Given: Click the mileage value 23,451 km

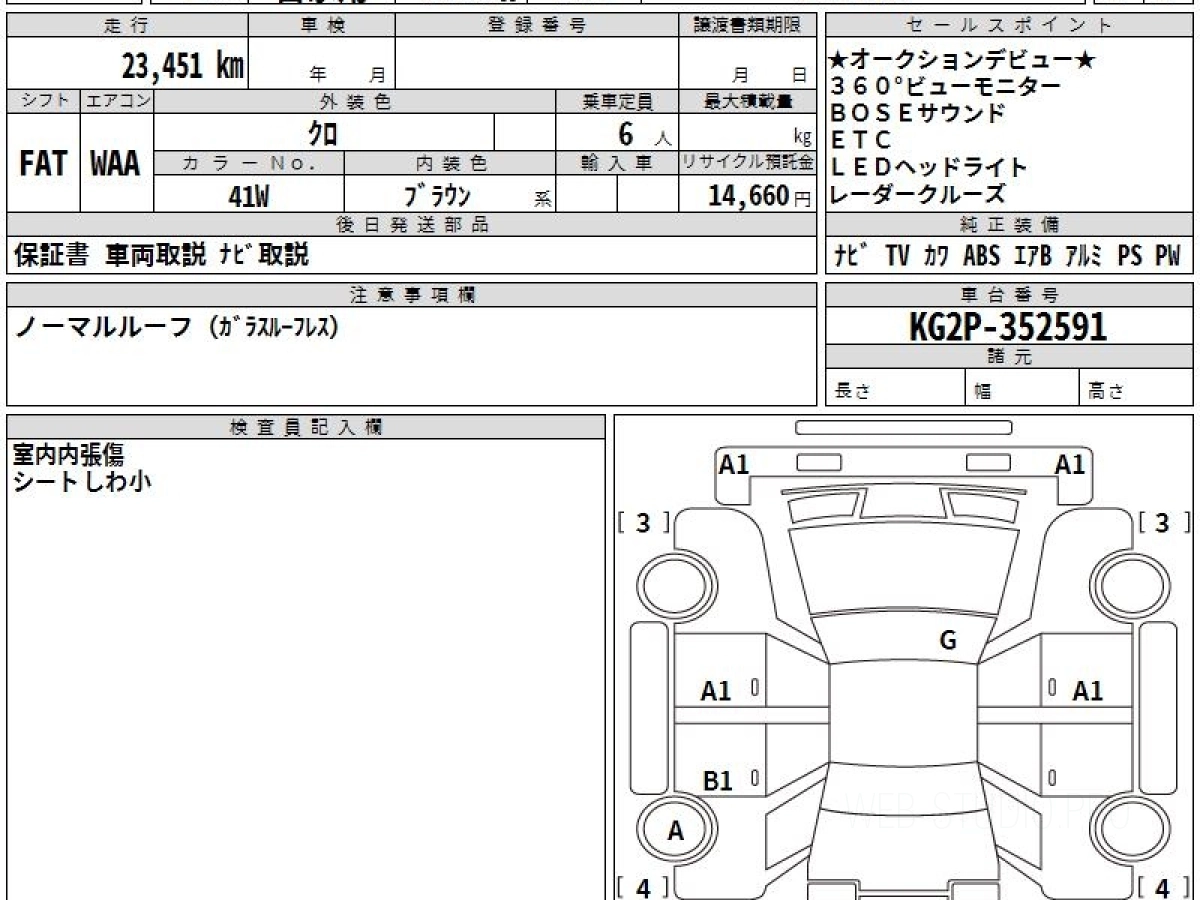Looking at the screenshot, I should coord(182,66).
